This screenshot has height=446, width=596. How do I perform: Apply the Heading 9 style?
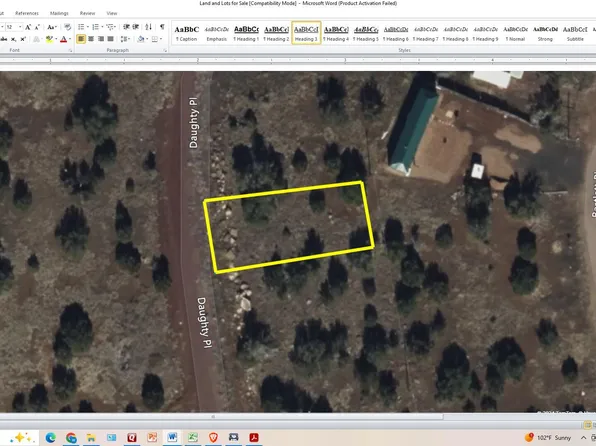click(x=485, y=33)
